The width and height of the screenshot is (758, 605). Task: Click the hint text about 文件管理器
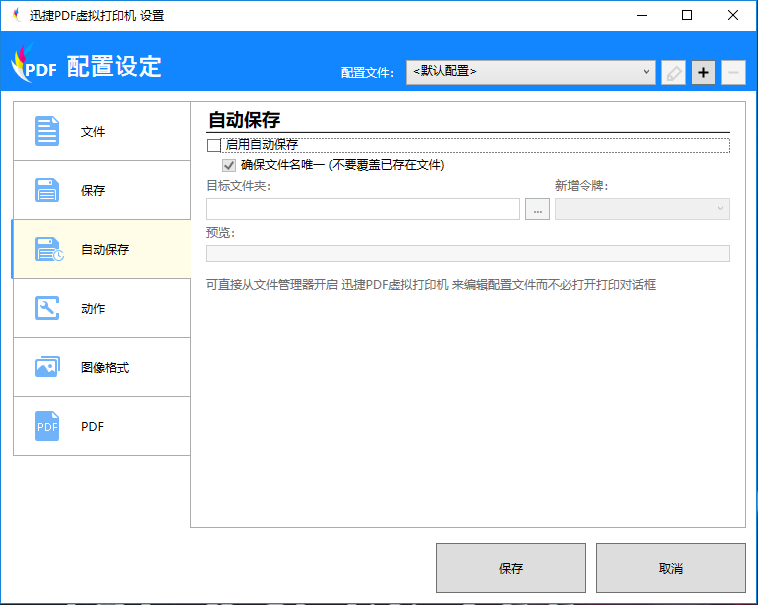431,285
